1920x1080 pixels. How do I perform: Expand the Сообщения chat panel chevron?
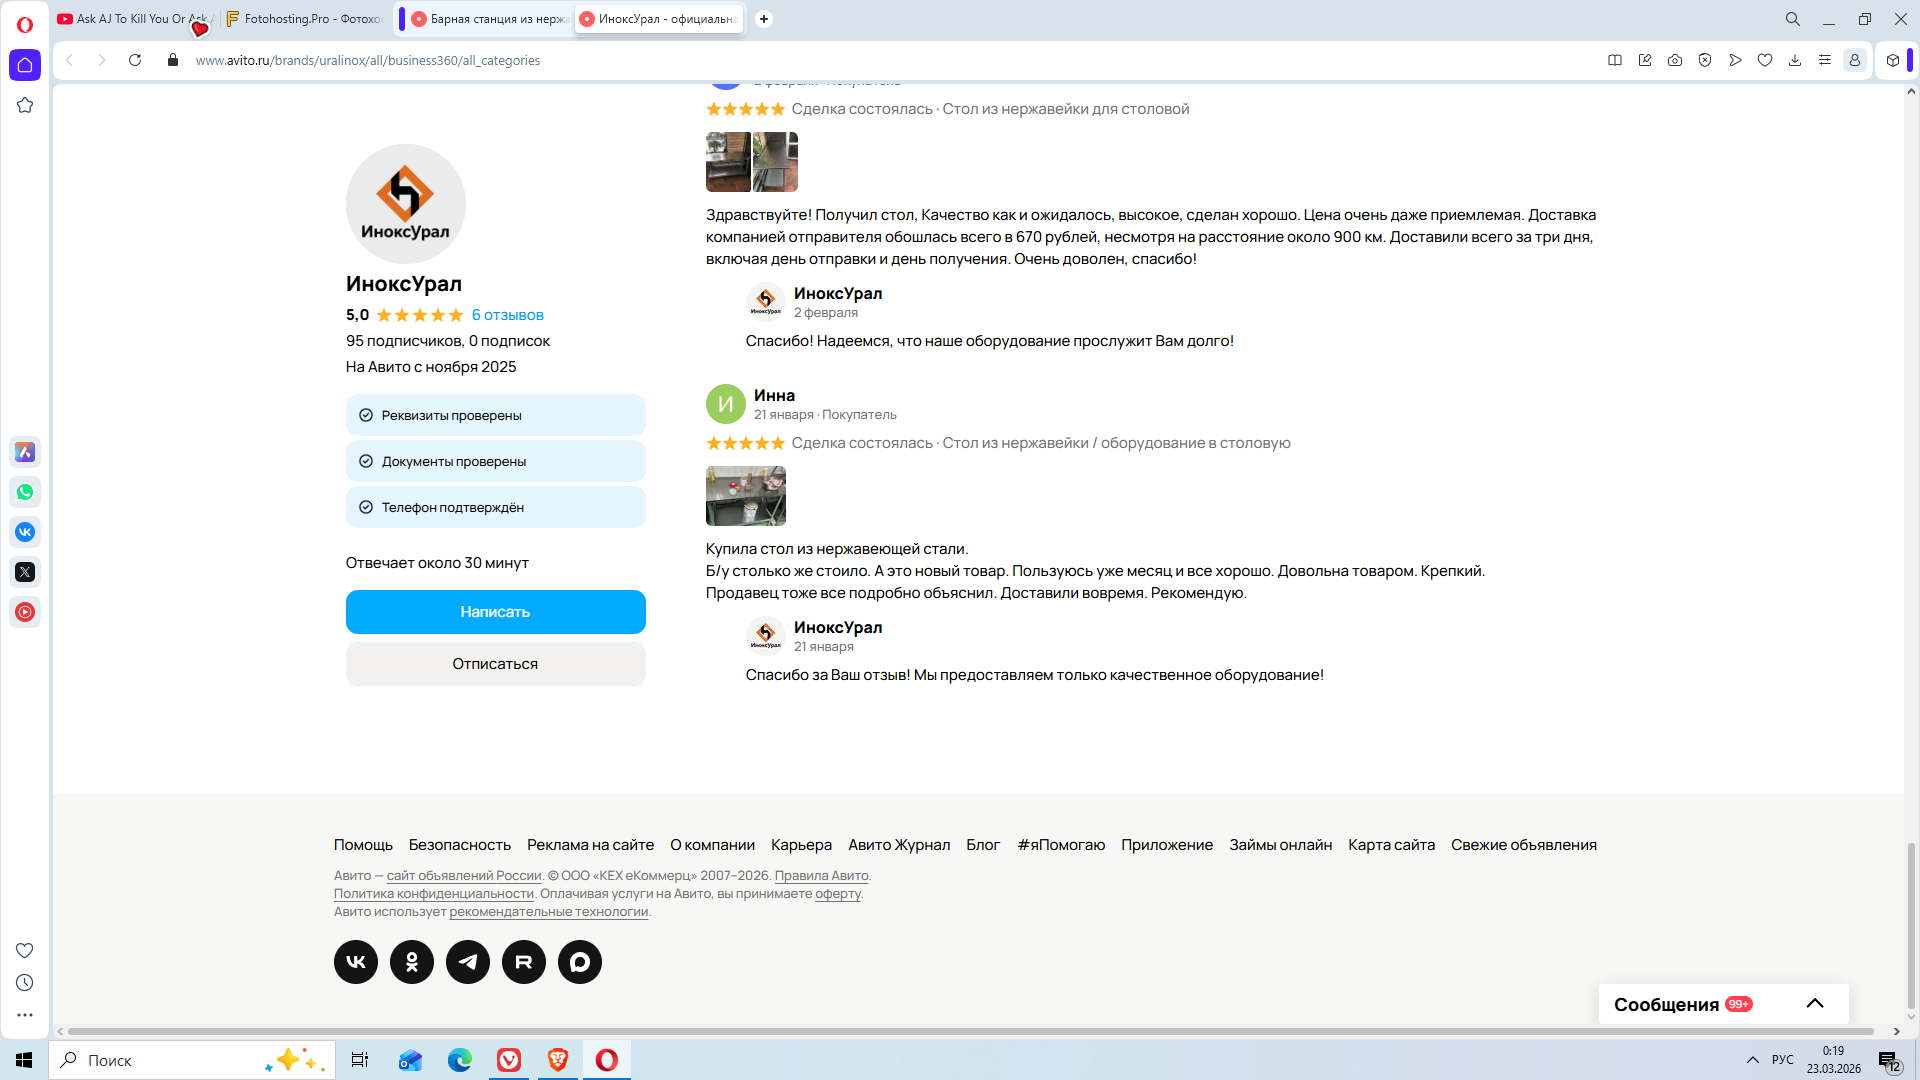point(1815,1004)
